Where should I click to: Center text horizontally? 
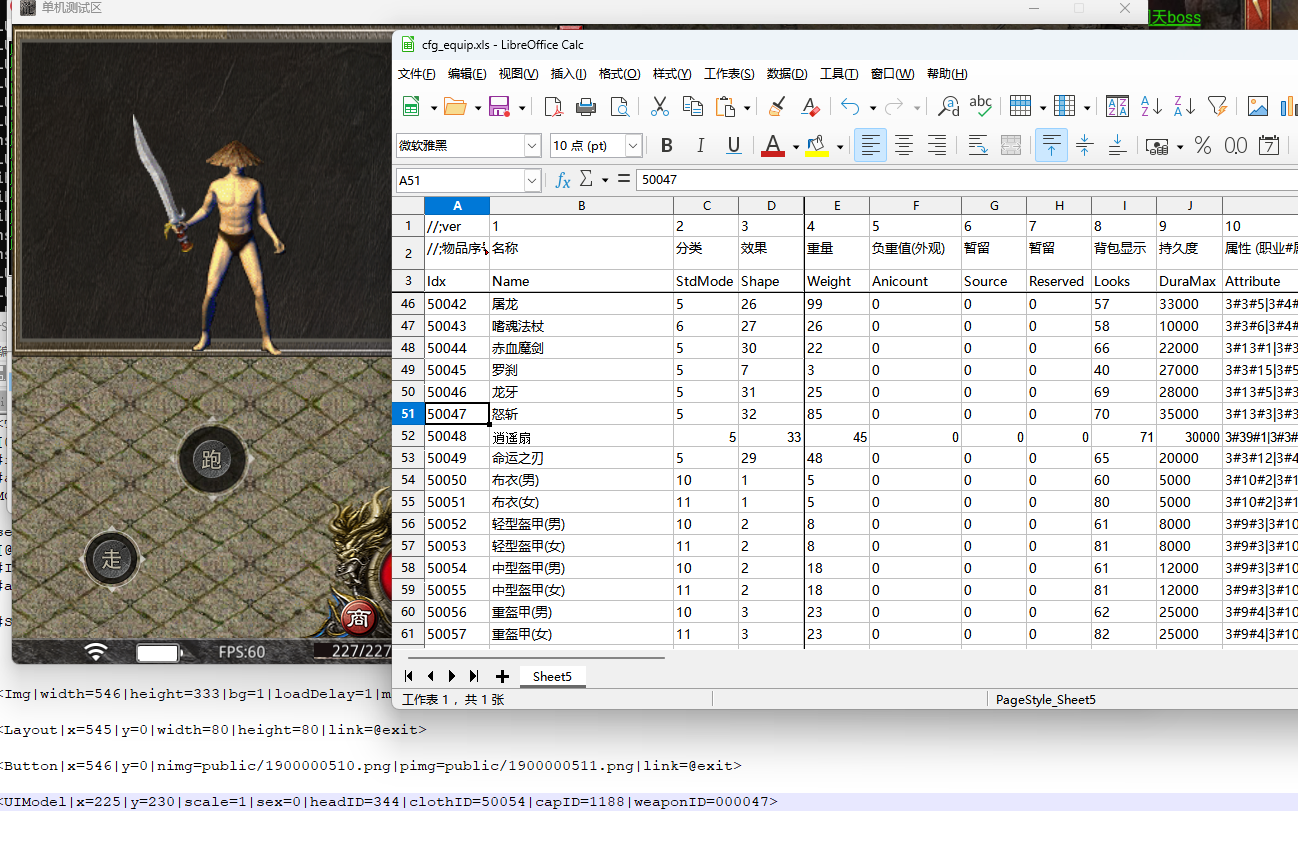904,146
